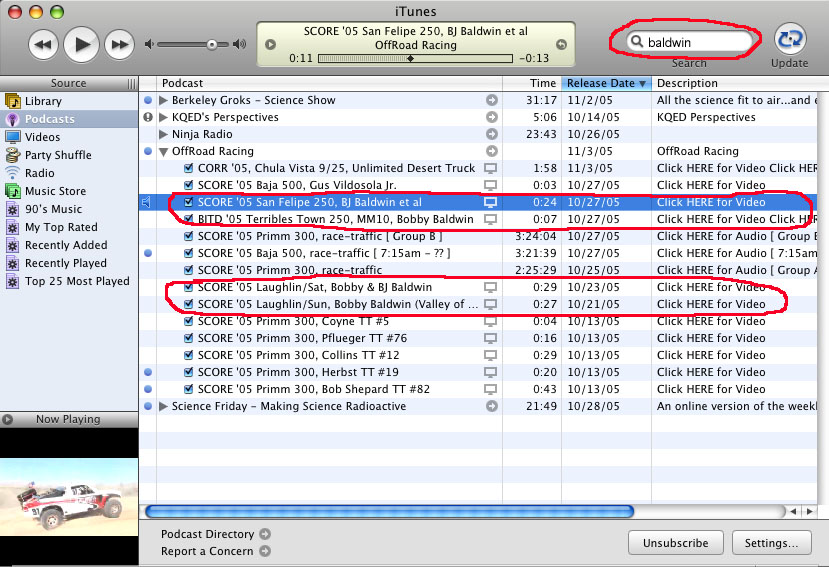Open the My Top Rated playlist
829x567 pixels.
69,227
